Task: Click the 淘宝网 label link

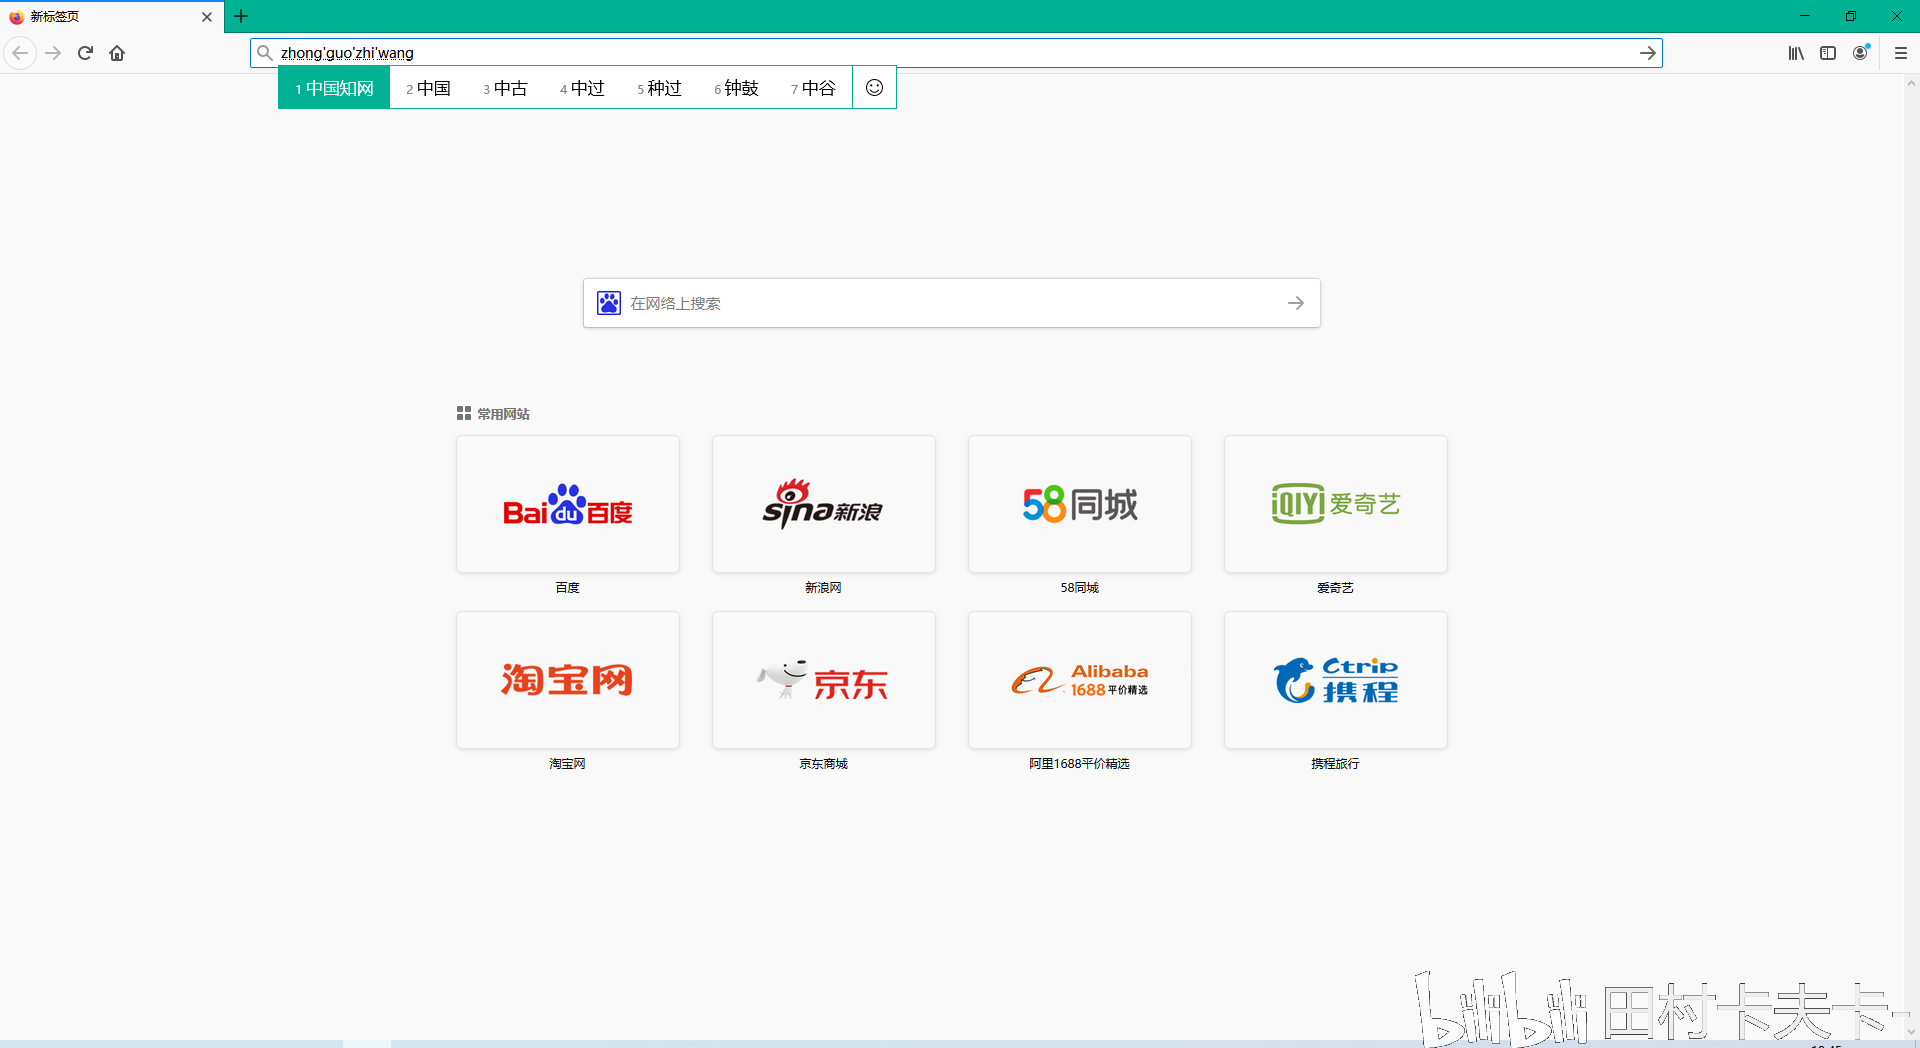Action: [568, 764]
